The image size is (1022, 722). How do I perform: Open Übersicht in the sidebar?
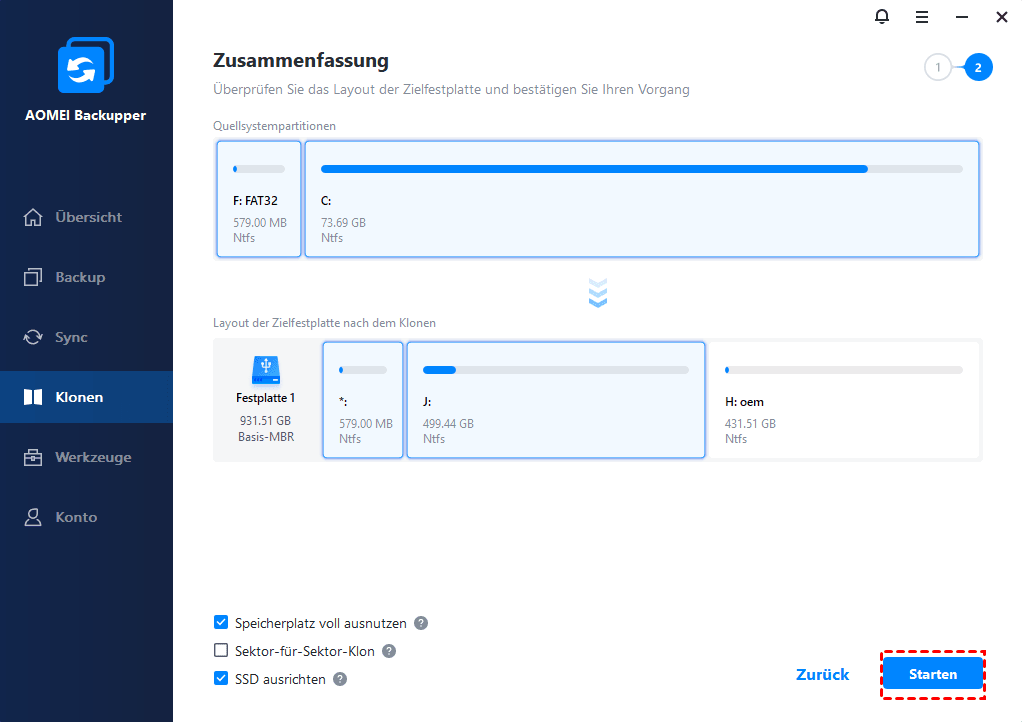[86, 217]
